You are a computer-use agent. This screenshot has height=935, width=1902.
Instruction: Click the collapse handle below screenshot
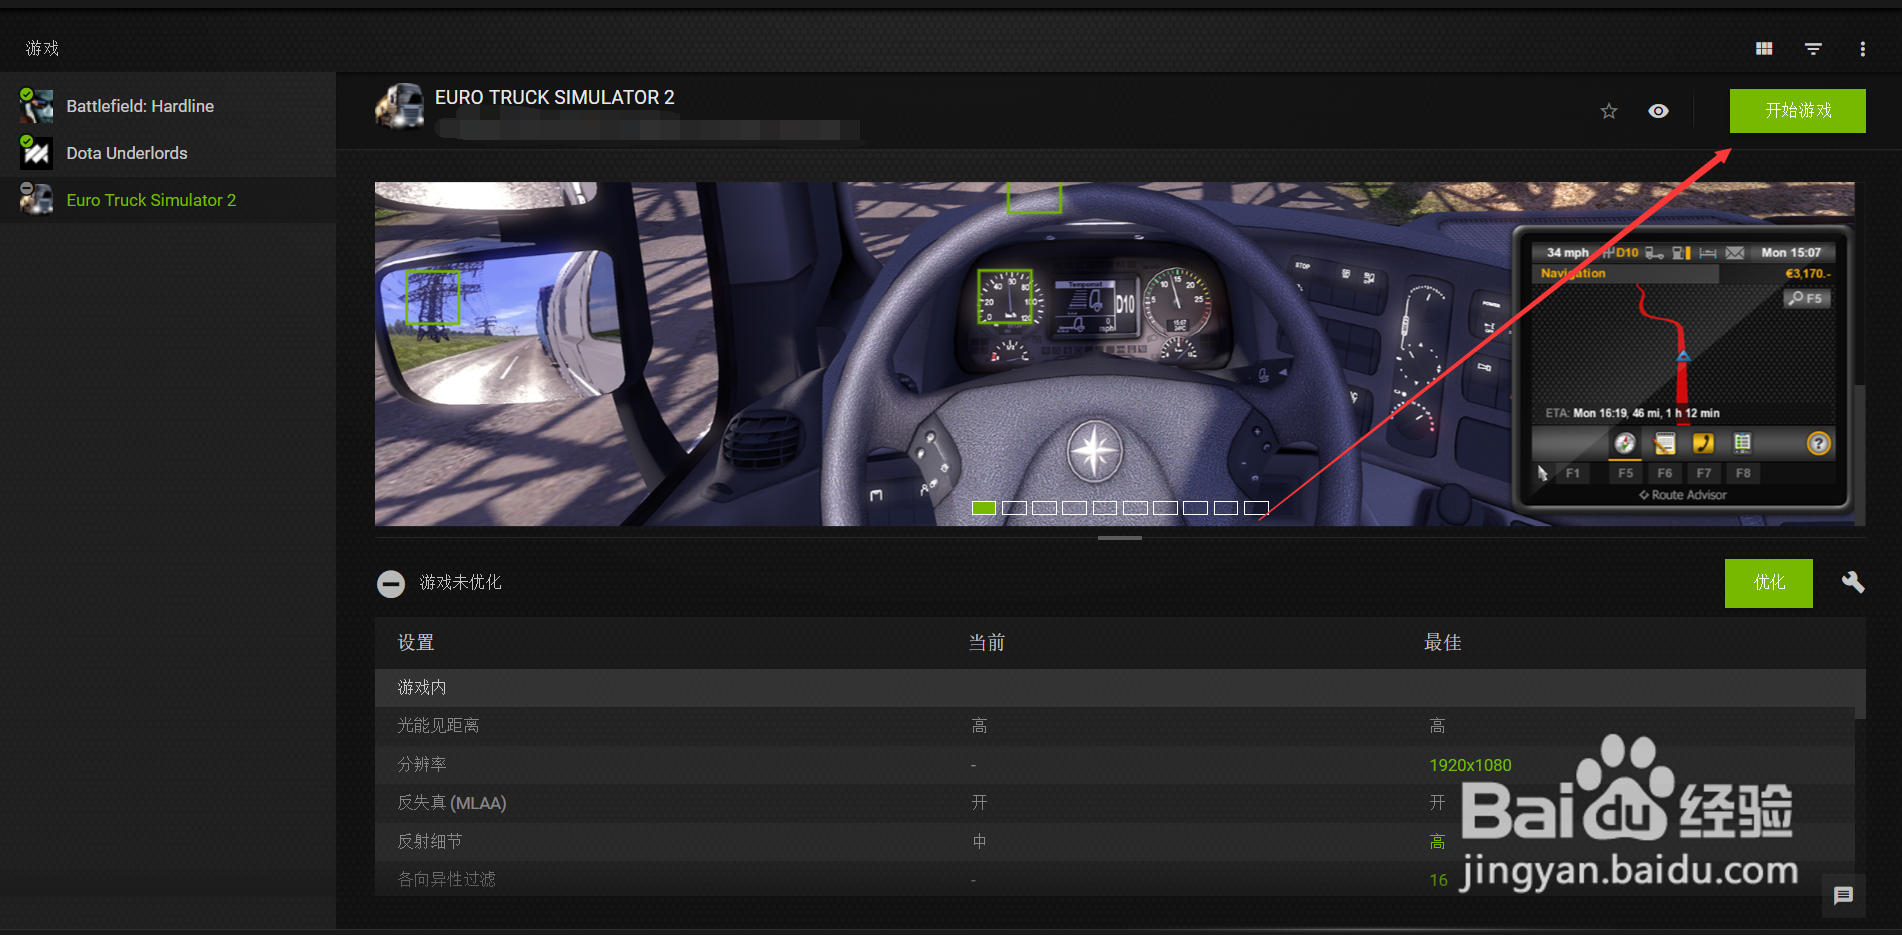[x=1120, y=538]
